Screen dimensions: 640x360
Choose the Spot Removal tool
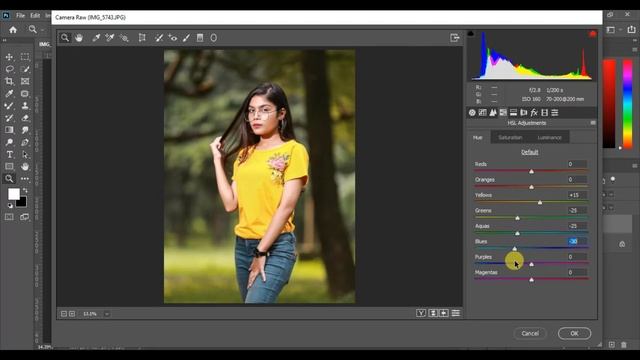[159, 38]
